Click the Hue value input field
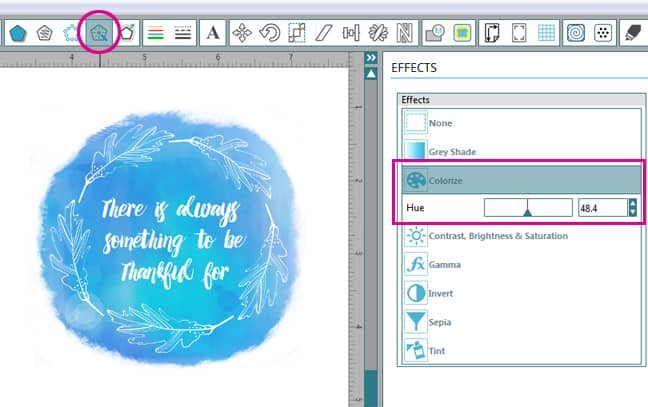The image size is (648, 407). pos(600,208)
